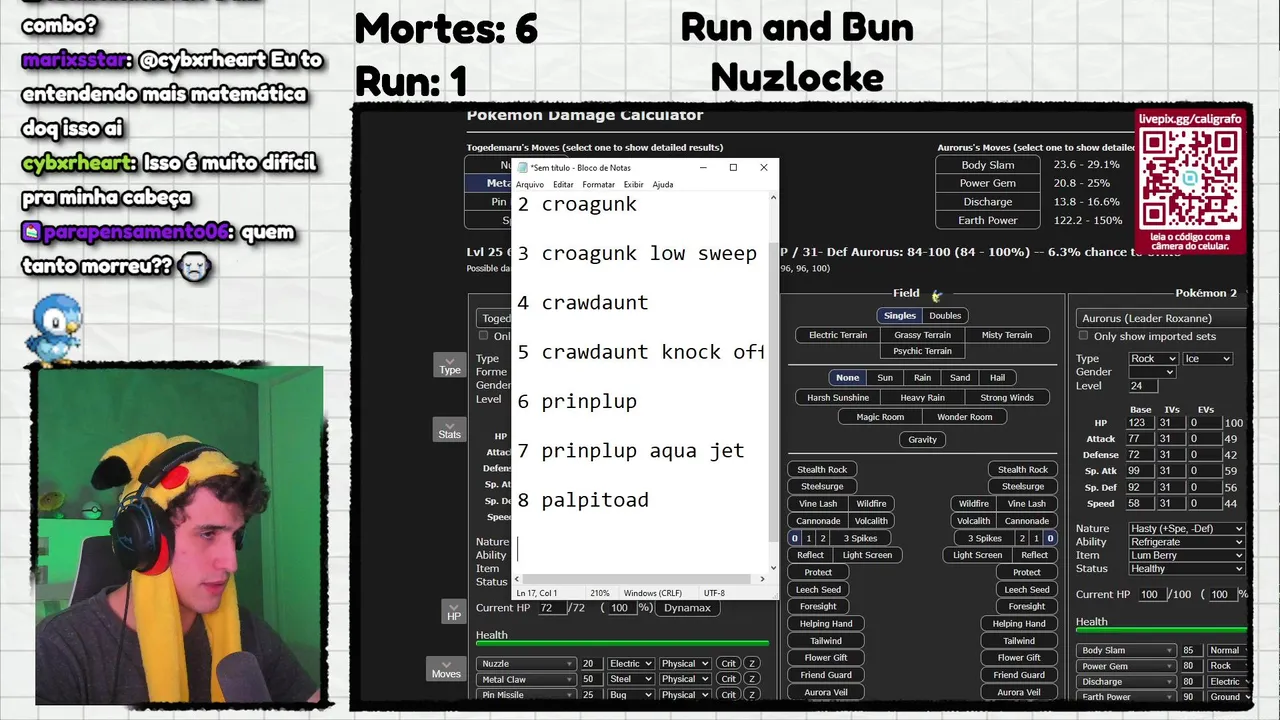Open Healthy status dropdown
The height and width of the screenshot is (720, 1280).
(x=1187, y=568)
